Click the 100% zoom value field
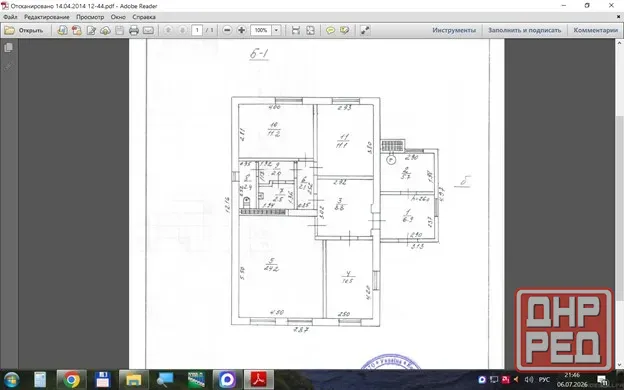This screenshot has width=624, height=390. tap(261, 30)
